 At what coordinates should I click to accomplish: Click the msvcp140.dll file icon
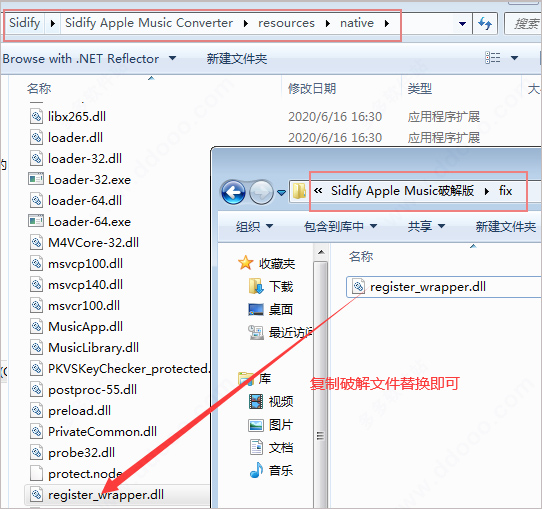point(36,284)
